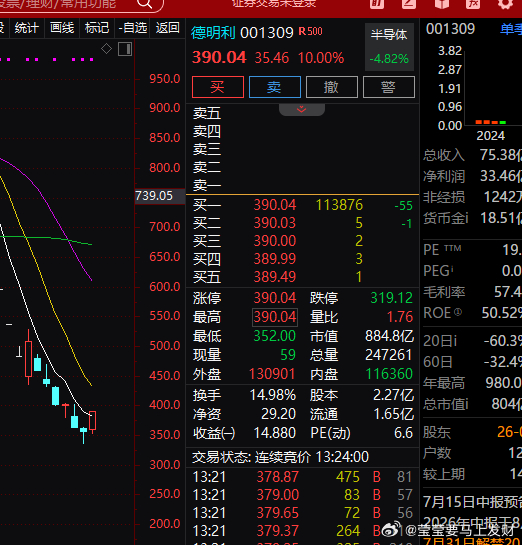522x545 pixels.
Task: Click the blue 卖 sell button
Action: (275, 87)
